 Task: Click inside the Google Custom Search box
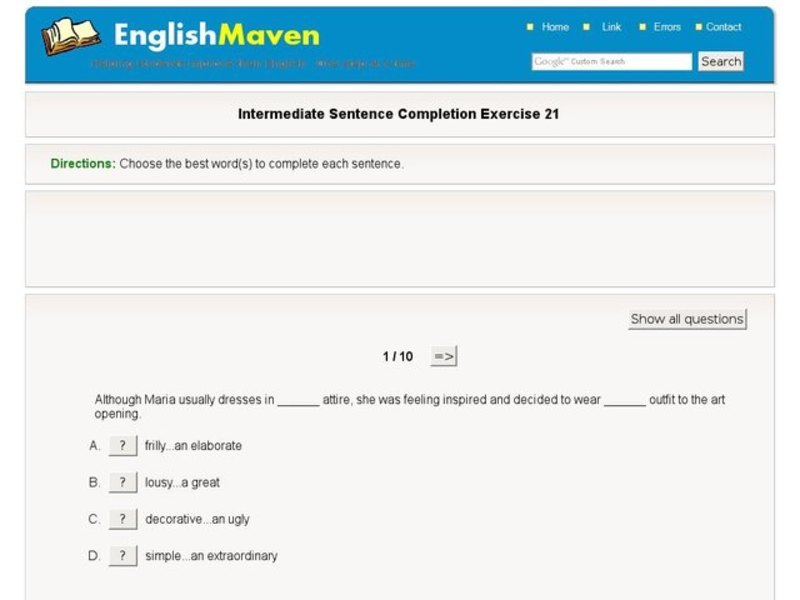(610, 61)
